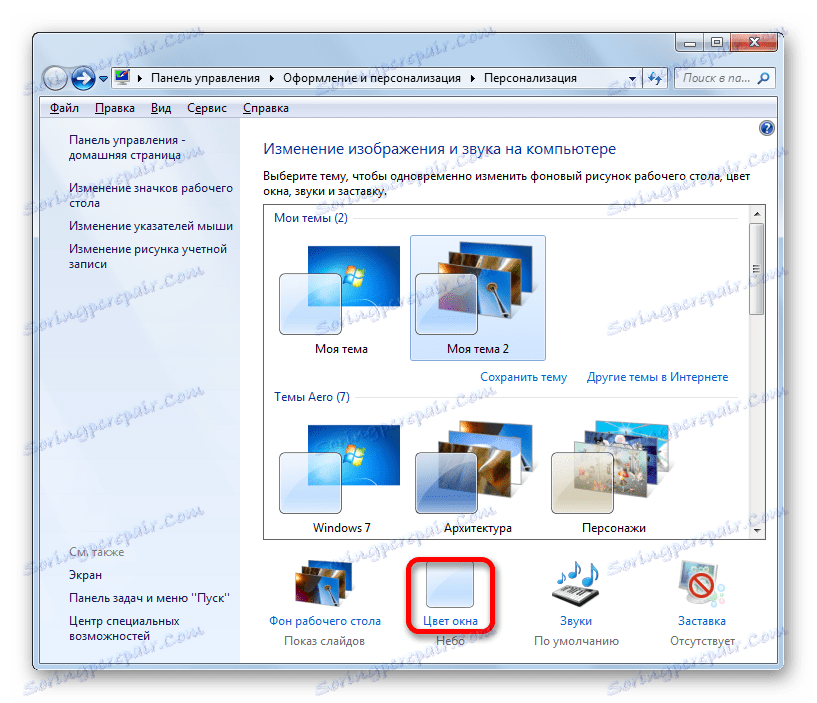
Task: Open the Файл menu
Action: tap(64, 108)
